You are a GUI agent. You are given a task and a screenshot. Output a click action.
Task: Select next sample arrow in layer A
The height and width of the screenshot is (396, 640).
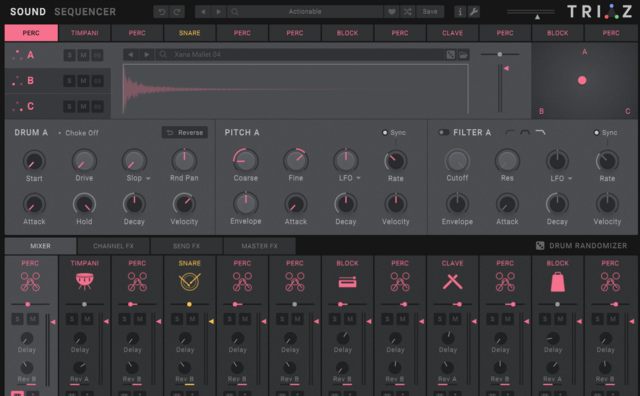tap(147, 54)
